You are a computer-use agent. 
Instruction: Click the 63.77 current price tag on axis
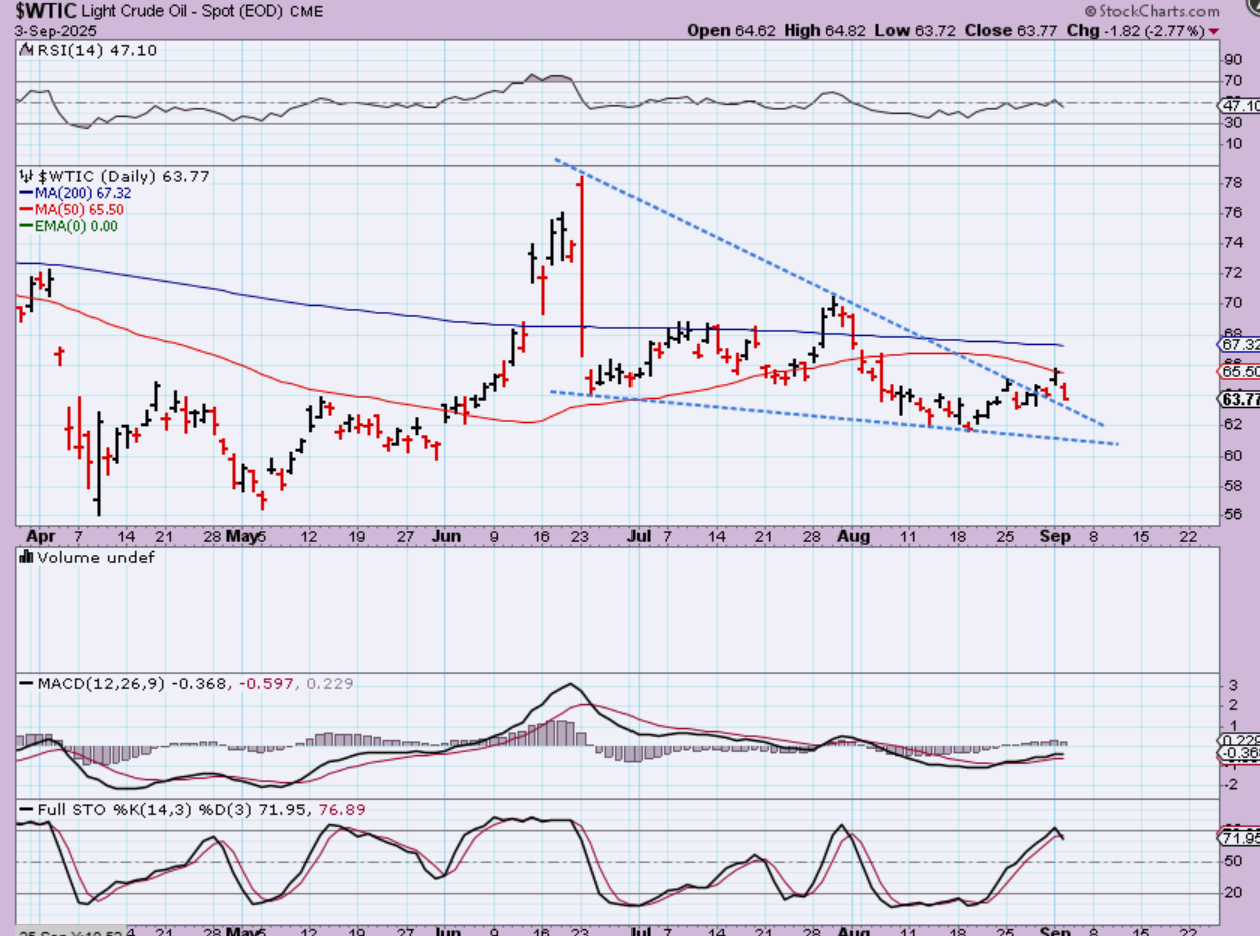pyautogui.click(x=1238, y=399)
